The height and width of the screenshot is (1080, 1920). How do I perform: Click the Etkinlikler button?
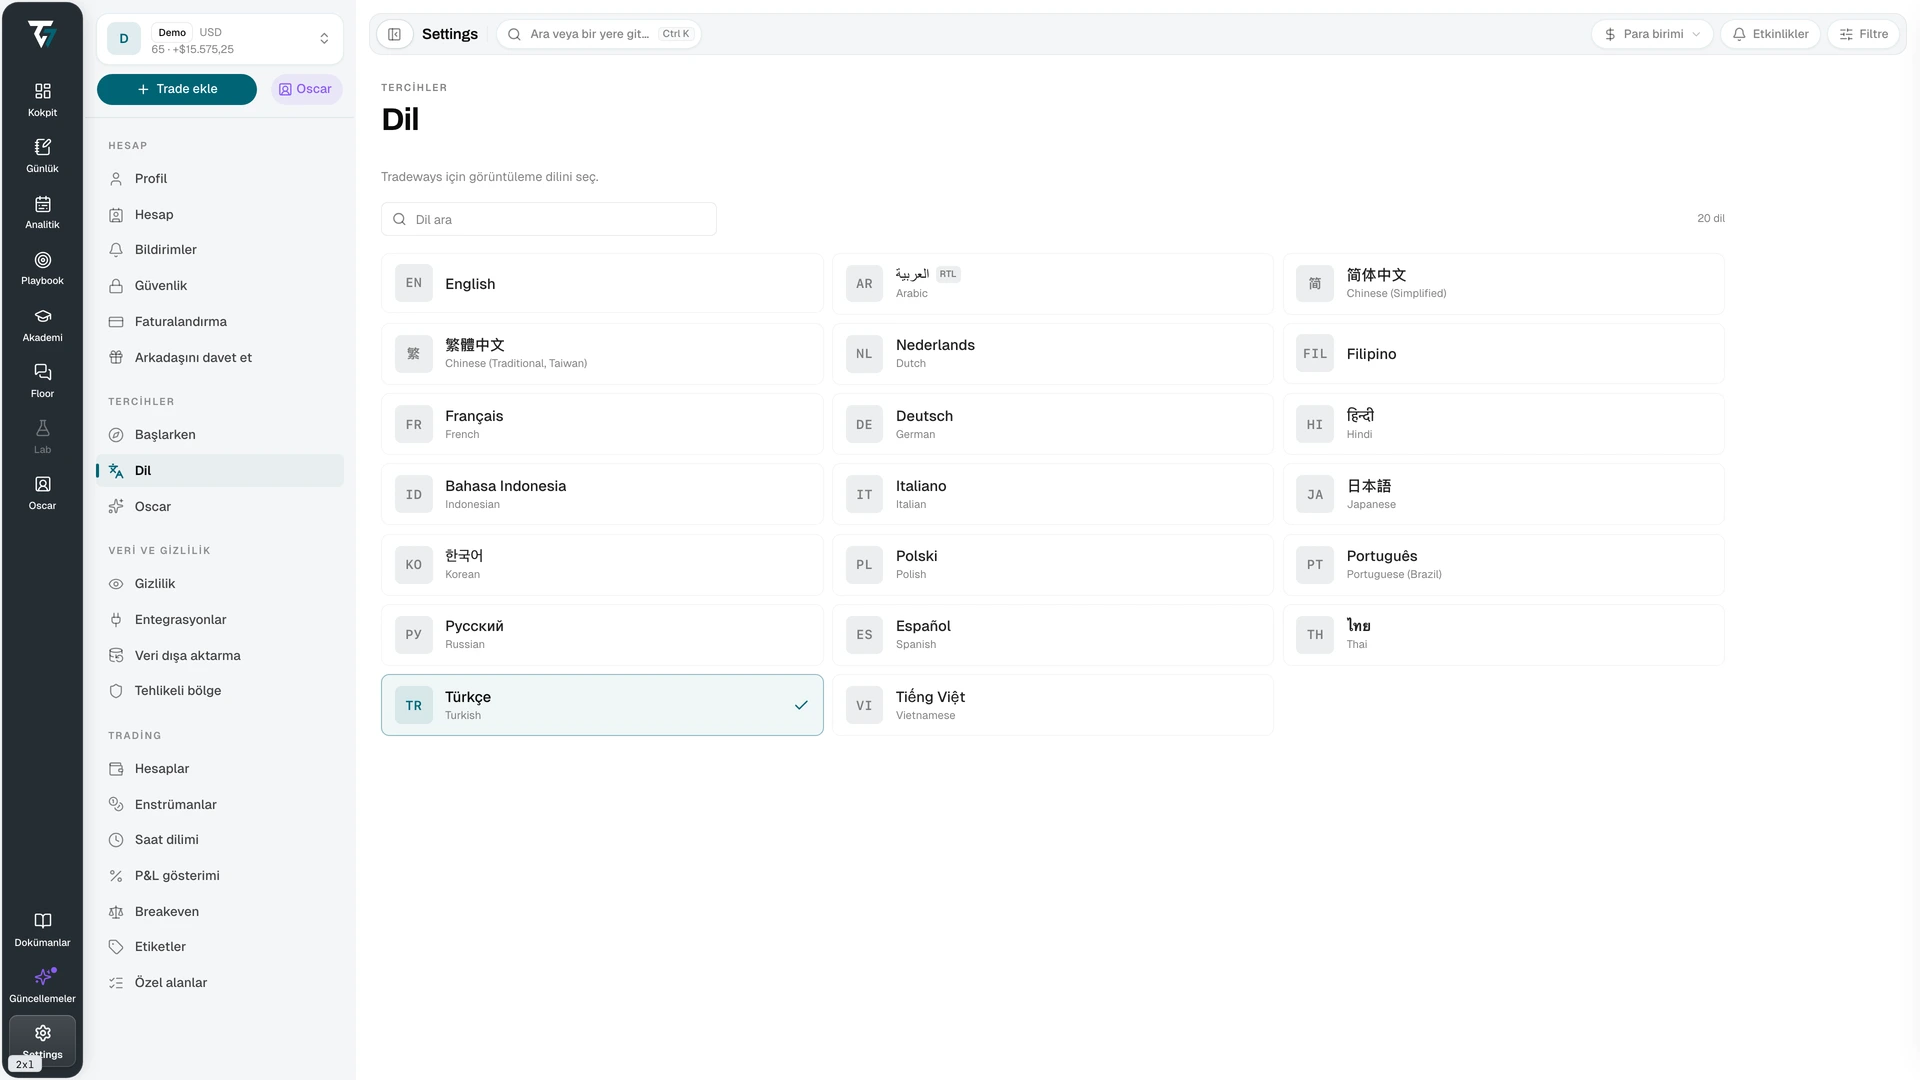pyautogui.click(x=1770, y=34)
